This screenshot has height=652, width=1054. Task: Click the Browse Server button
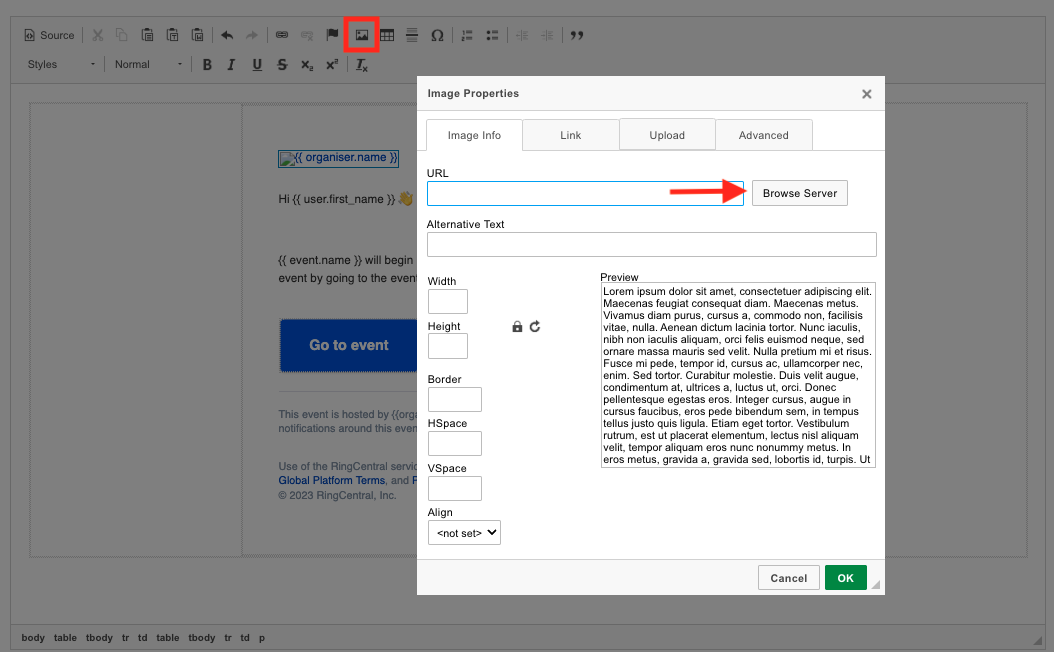click(800, 193)
